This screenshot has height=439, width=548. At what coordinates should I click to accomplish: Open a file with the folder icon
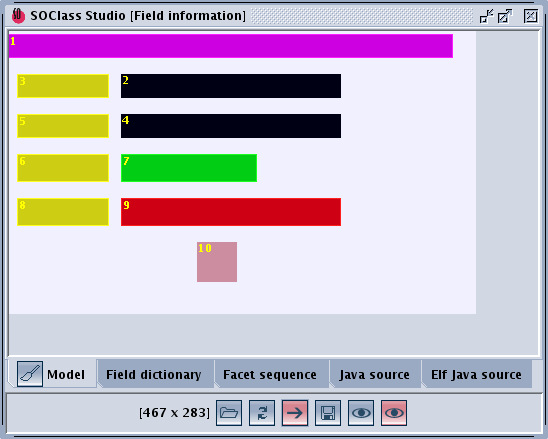pyautogui.click(x=229, y=413)
